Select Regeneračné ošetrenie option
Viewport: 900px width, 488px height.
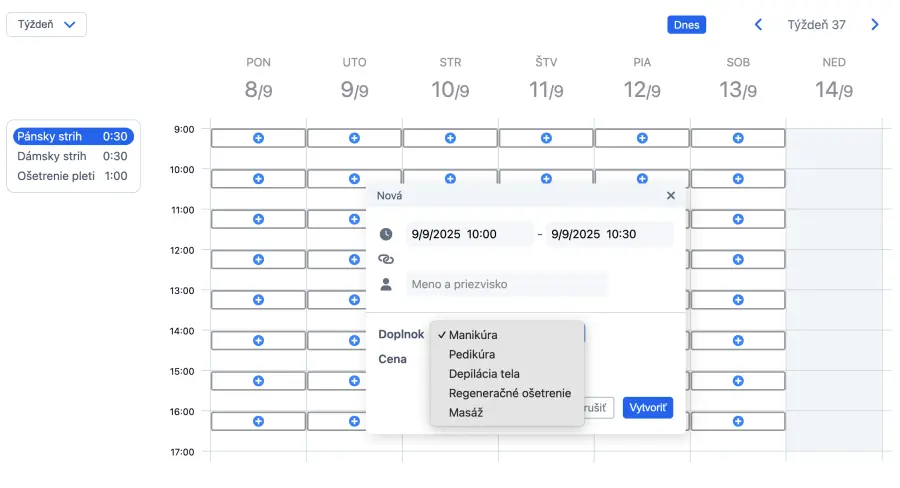[510, 393]
